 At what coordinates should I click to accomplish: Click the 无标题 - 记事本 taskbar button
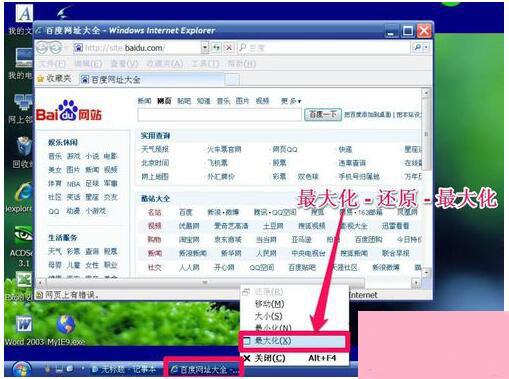[x=124, y=369]
